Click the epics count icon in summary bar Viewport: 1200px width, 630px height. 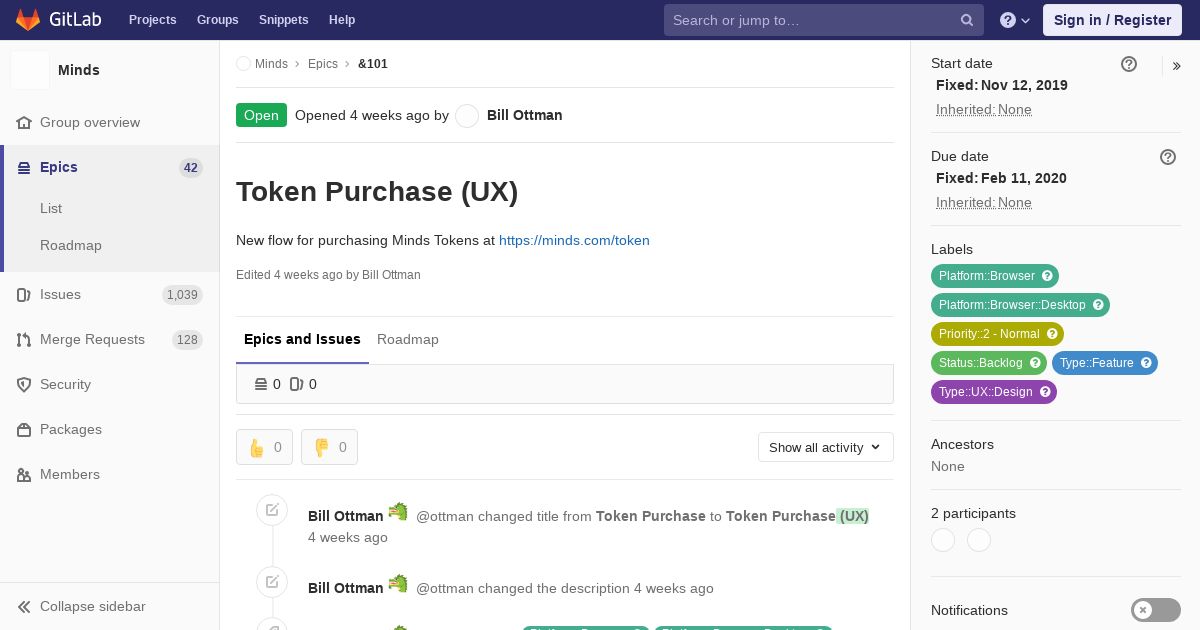[x=261, y=384]
